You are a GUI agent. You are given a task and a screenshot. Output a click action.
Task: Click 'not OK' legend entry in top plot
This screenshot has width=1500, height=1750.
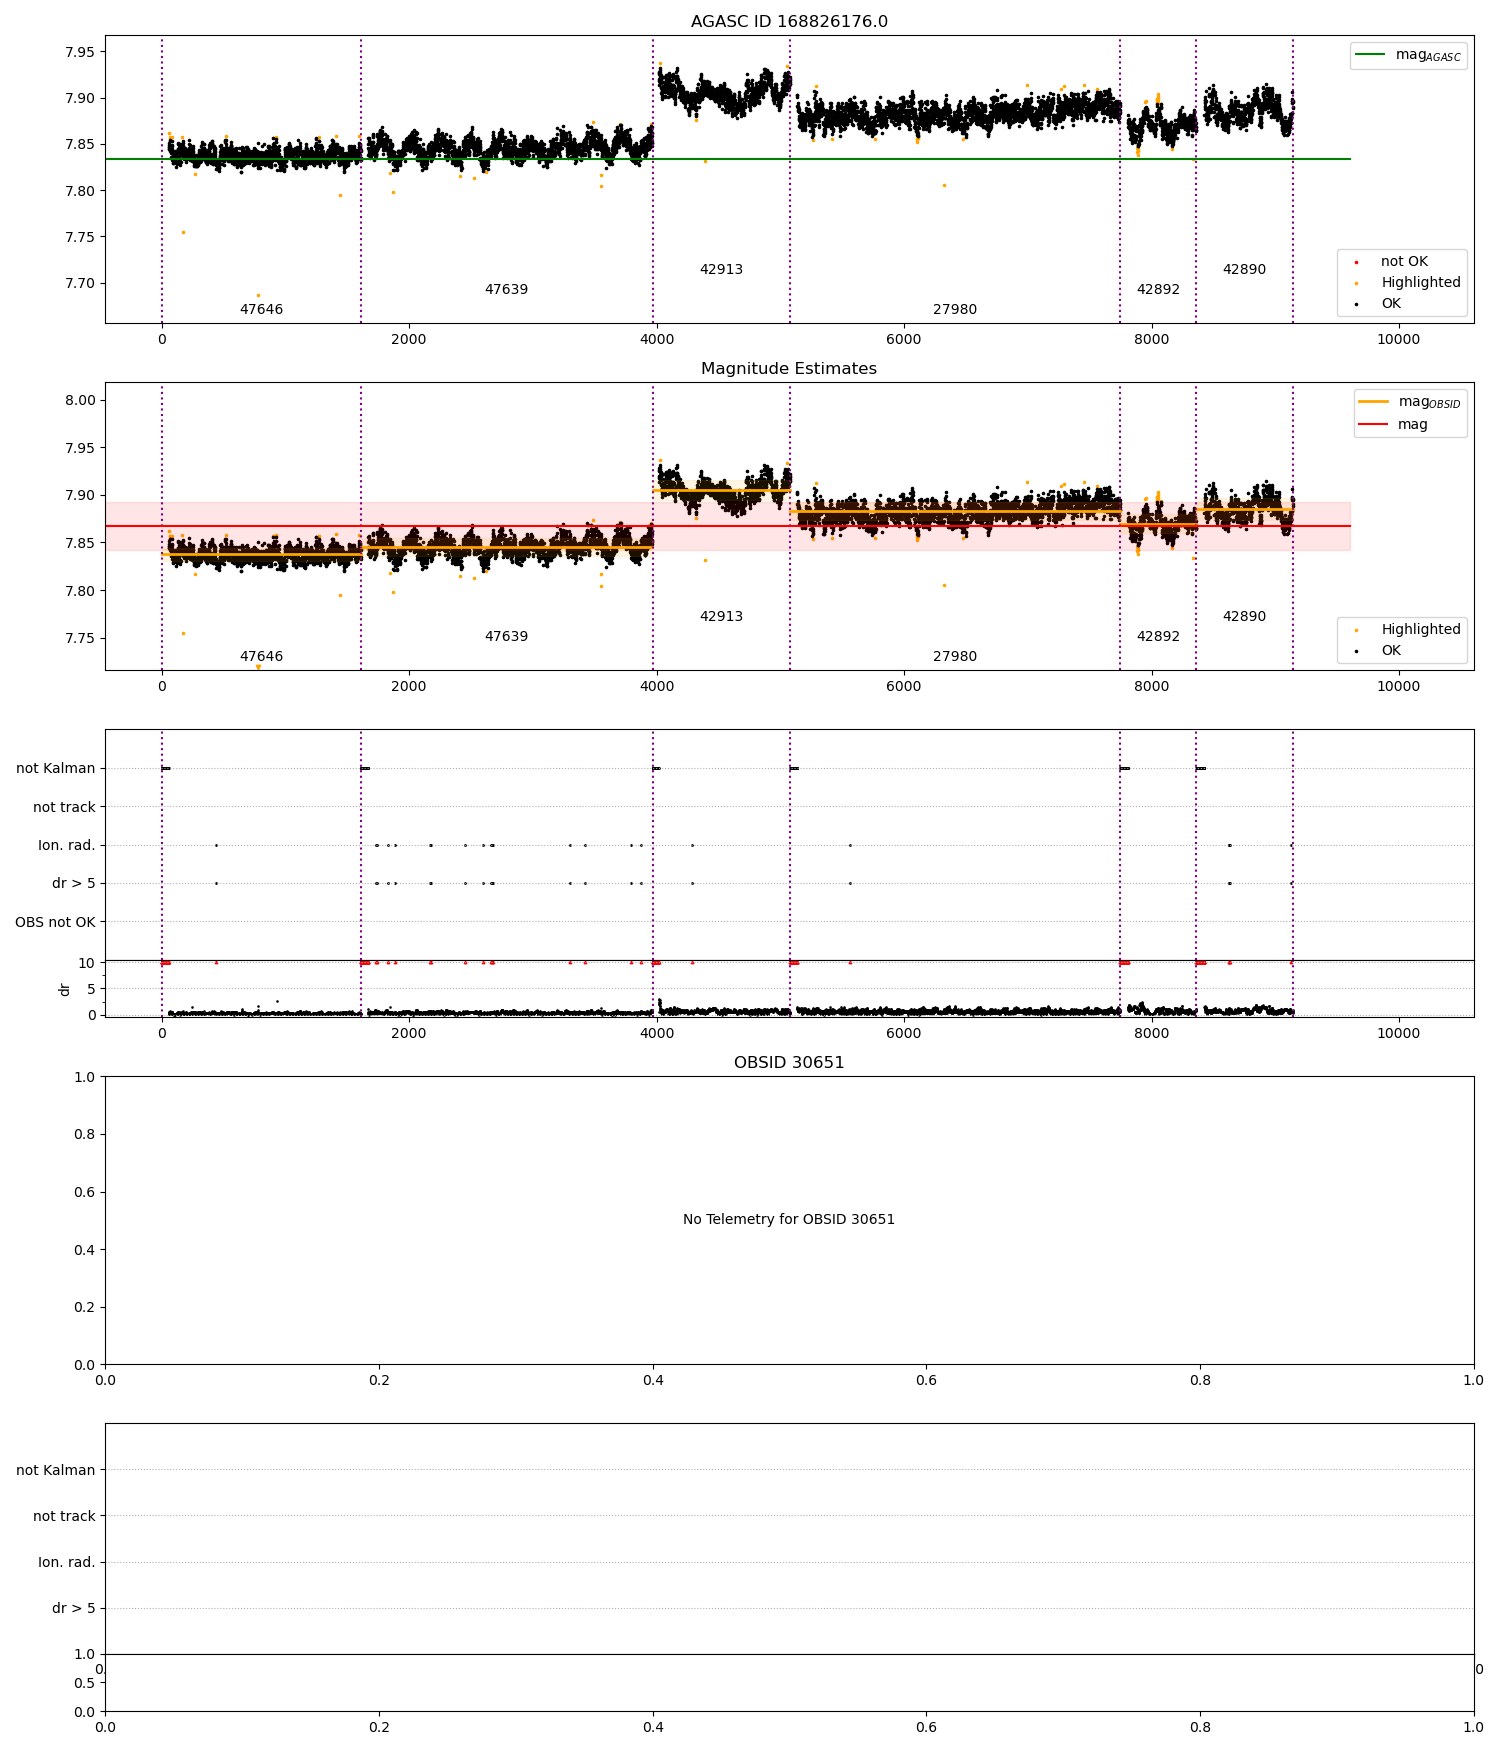[x=1404, y=262]
